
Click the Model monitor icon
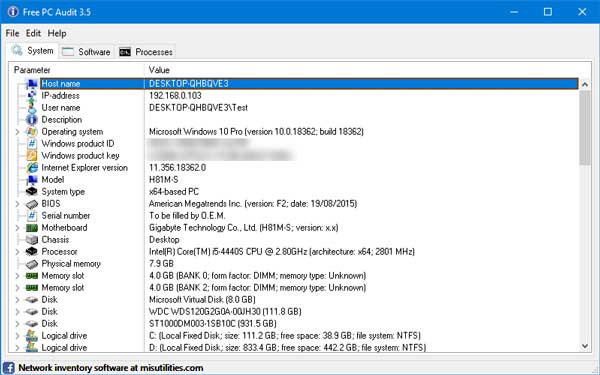pyautogui.click(x=32, y=179)
